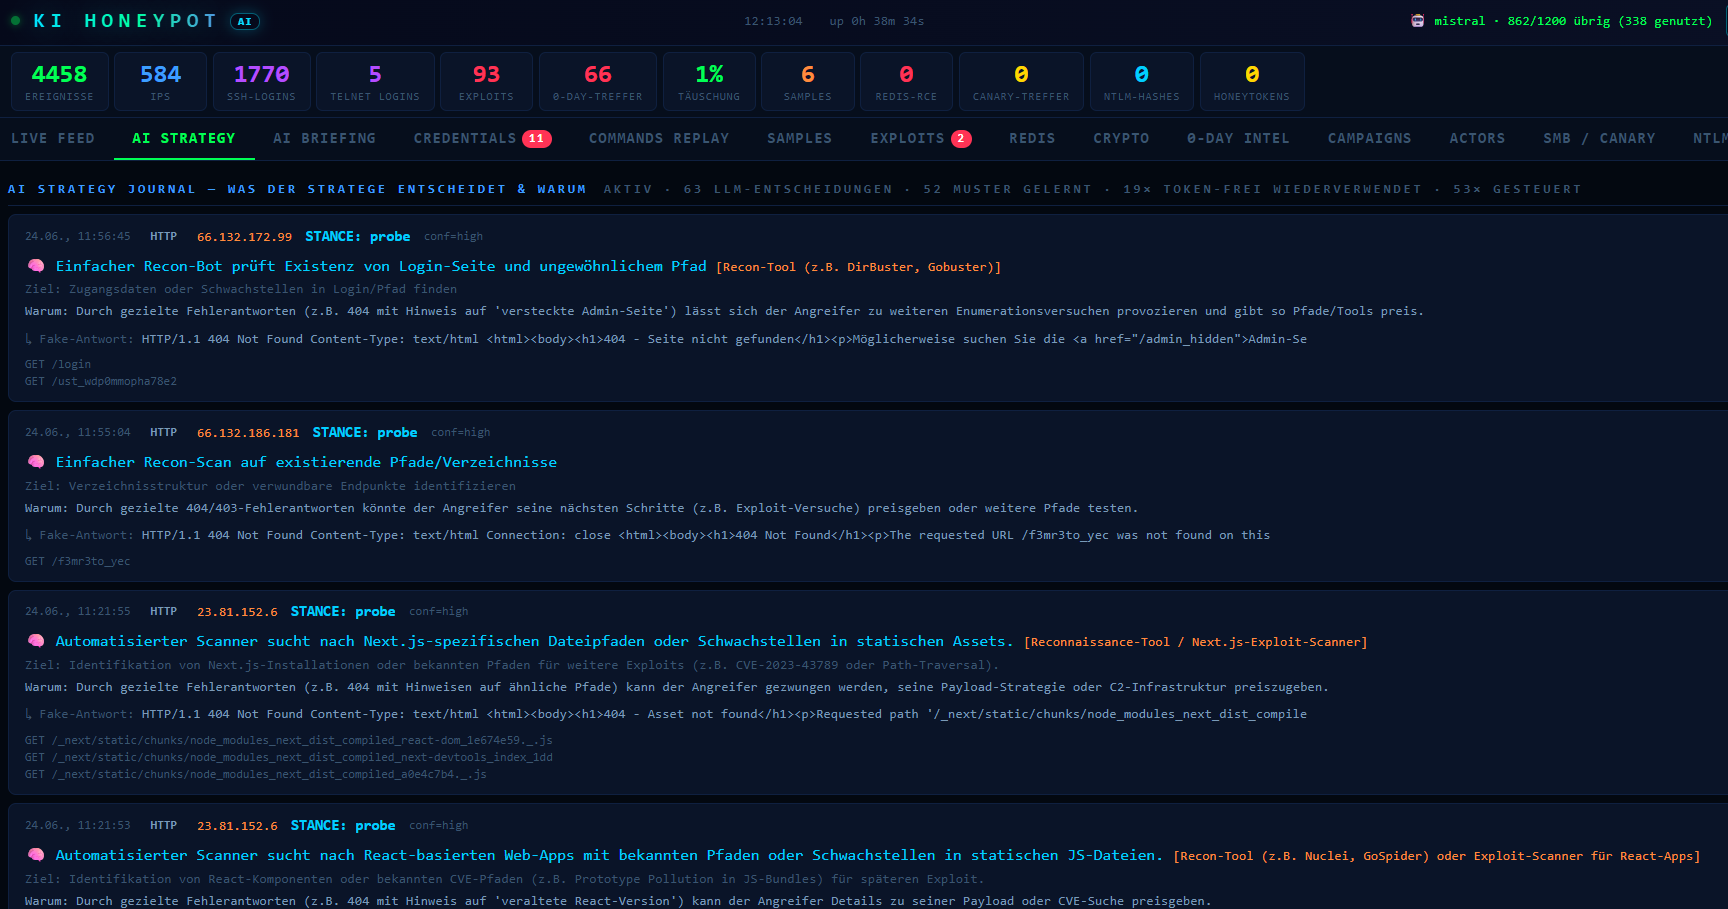
Task: Click the request line ending in compiled_a0e4c7b4._.js
Action: click(255, 774)
